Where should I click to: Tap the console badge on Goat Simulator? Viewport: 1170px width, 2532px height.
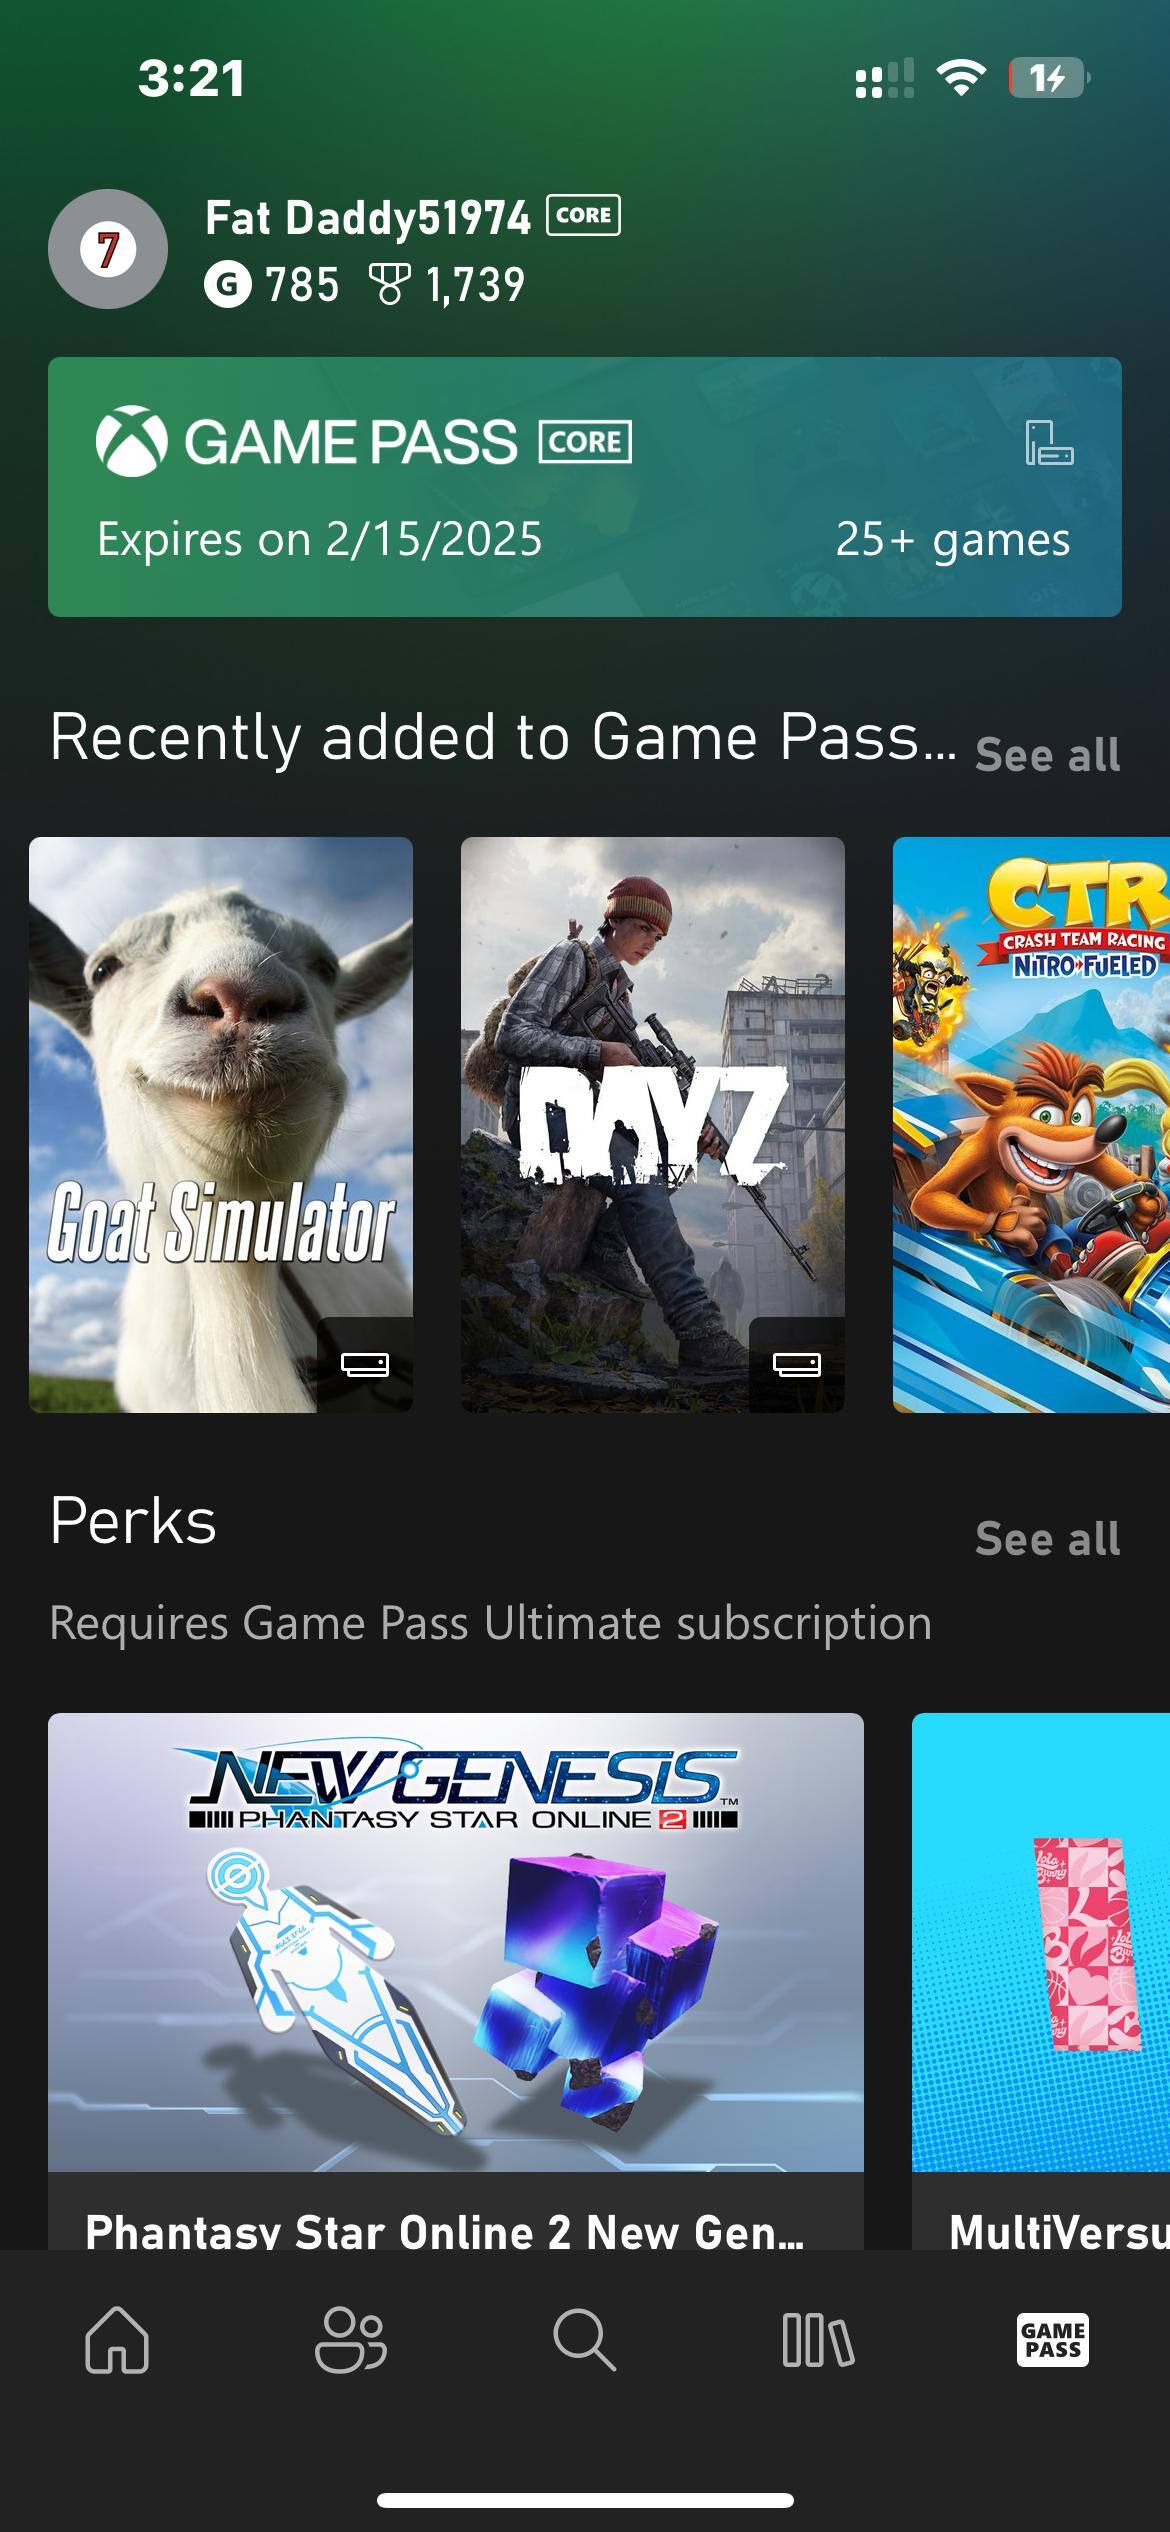click(365, 1364)
